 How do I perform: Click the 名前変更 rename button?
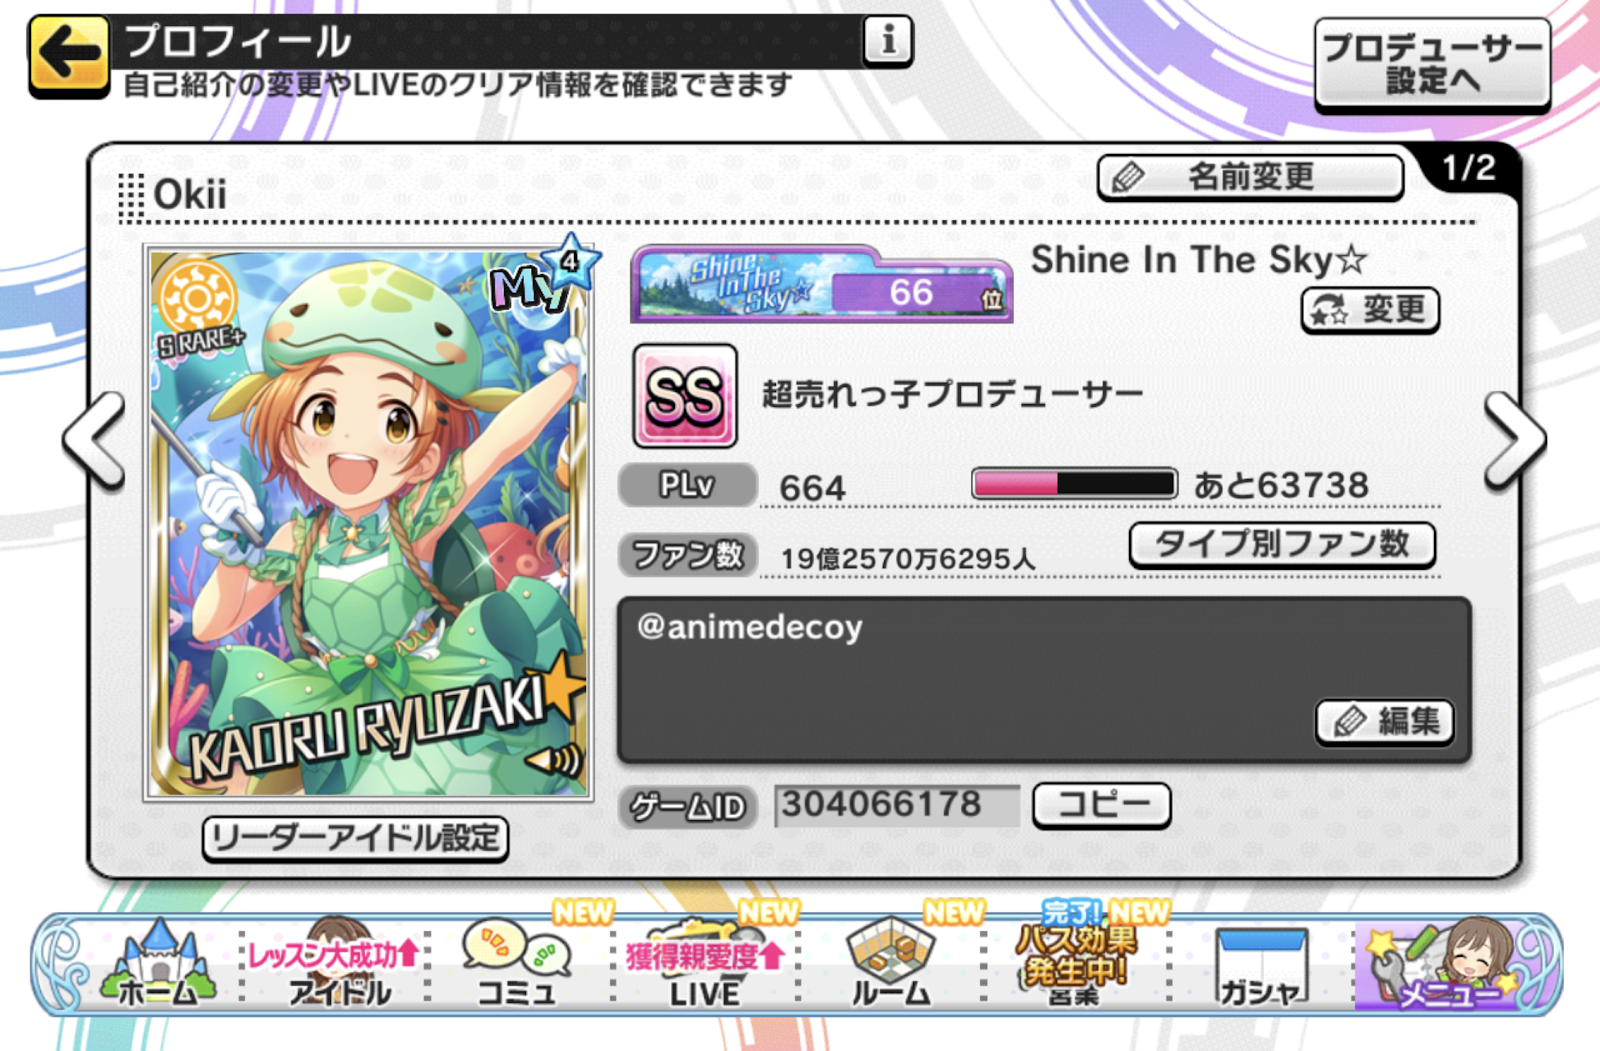(1250, 178)
